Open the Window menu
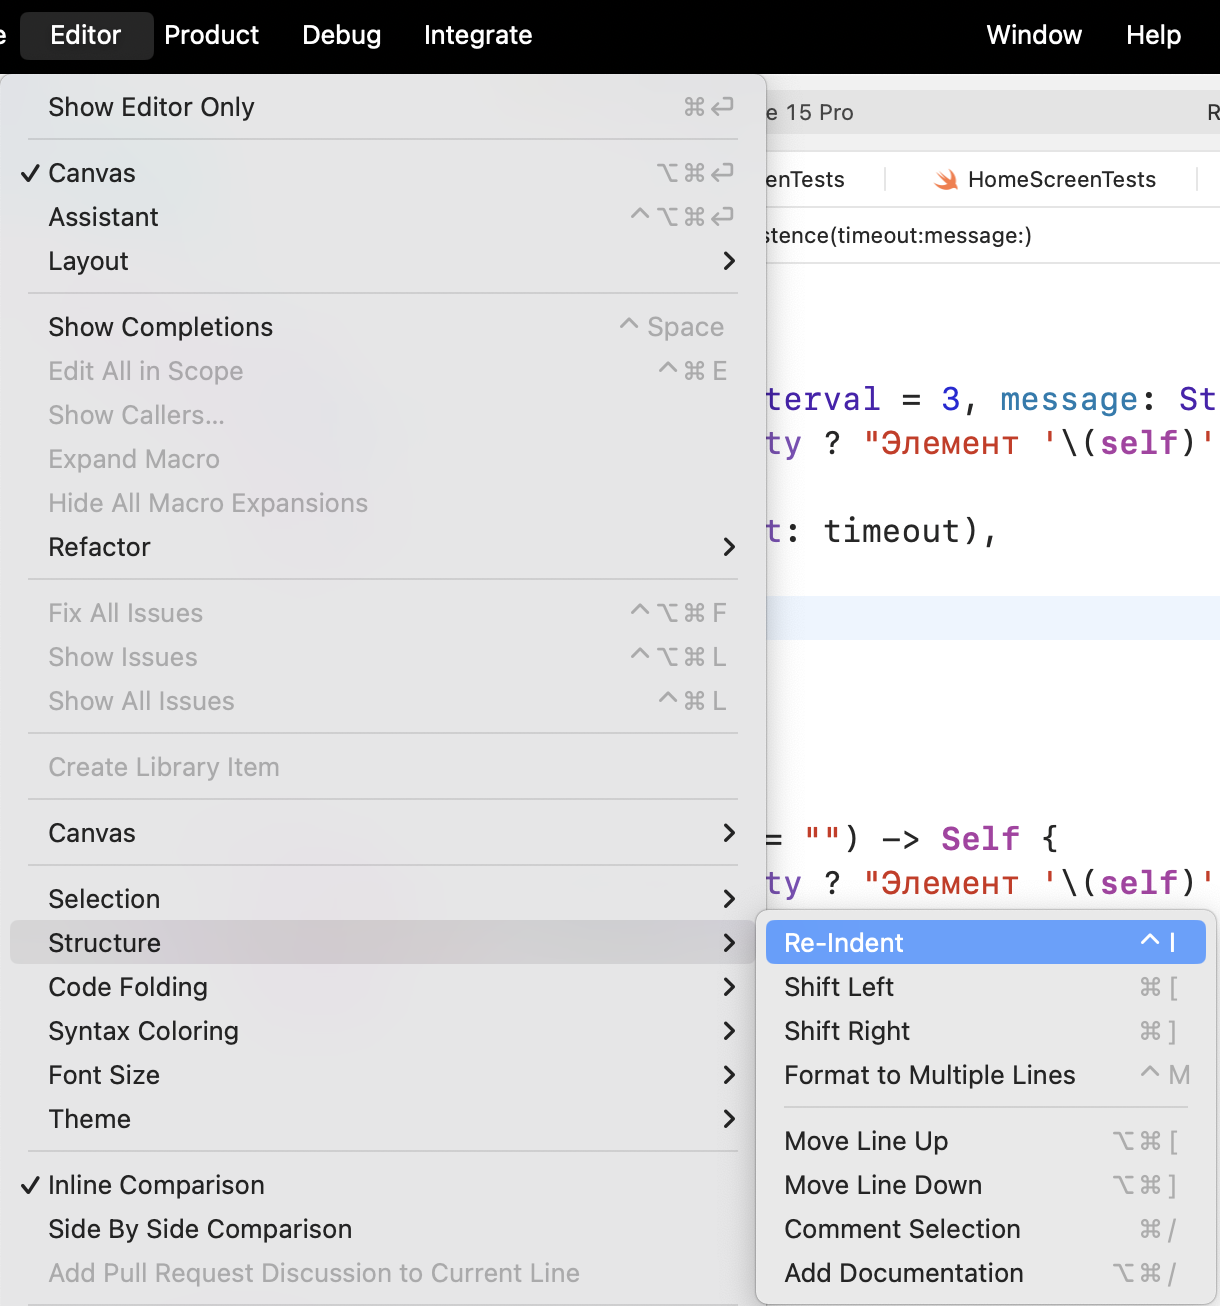 1034,35
